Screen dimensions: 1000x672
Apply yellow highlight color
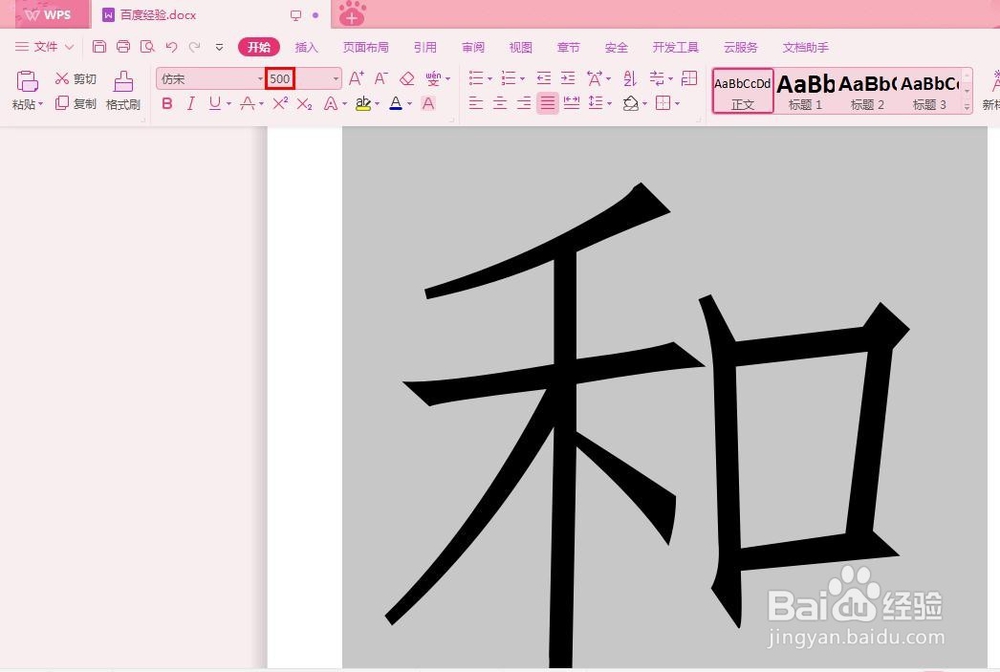364,103
